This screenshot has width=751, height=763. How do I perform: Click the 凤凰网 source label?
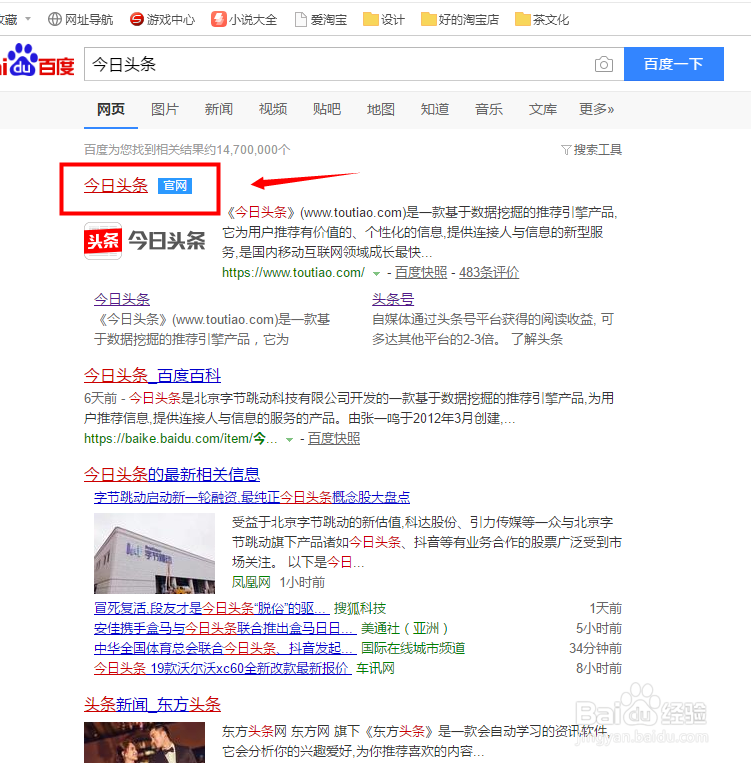[x=251, y=582]
